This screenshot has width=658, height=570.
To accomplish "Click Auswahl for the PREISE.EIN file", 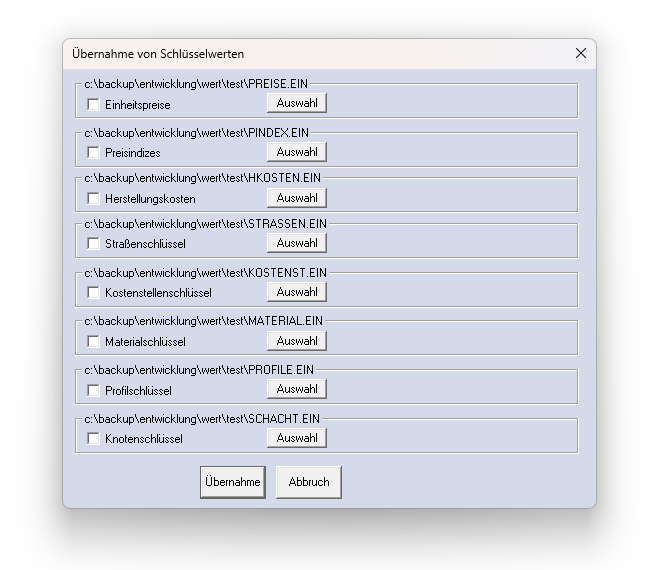I will pos(296,103).
